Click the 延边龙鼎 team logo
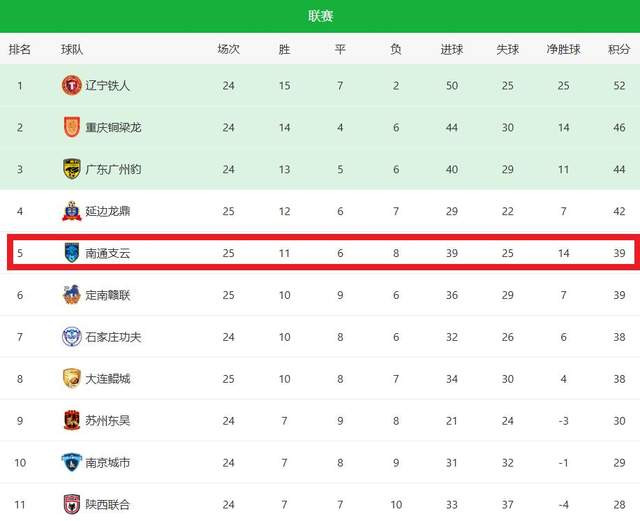The height and width of the screenshot is (521, 640). tap(71, 211)
